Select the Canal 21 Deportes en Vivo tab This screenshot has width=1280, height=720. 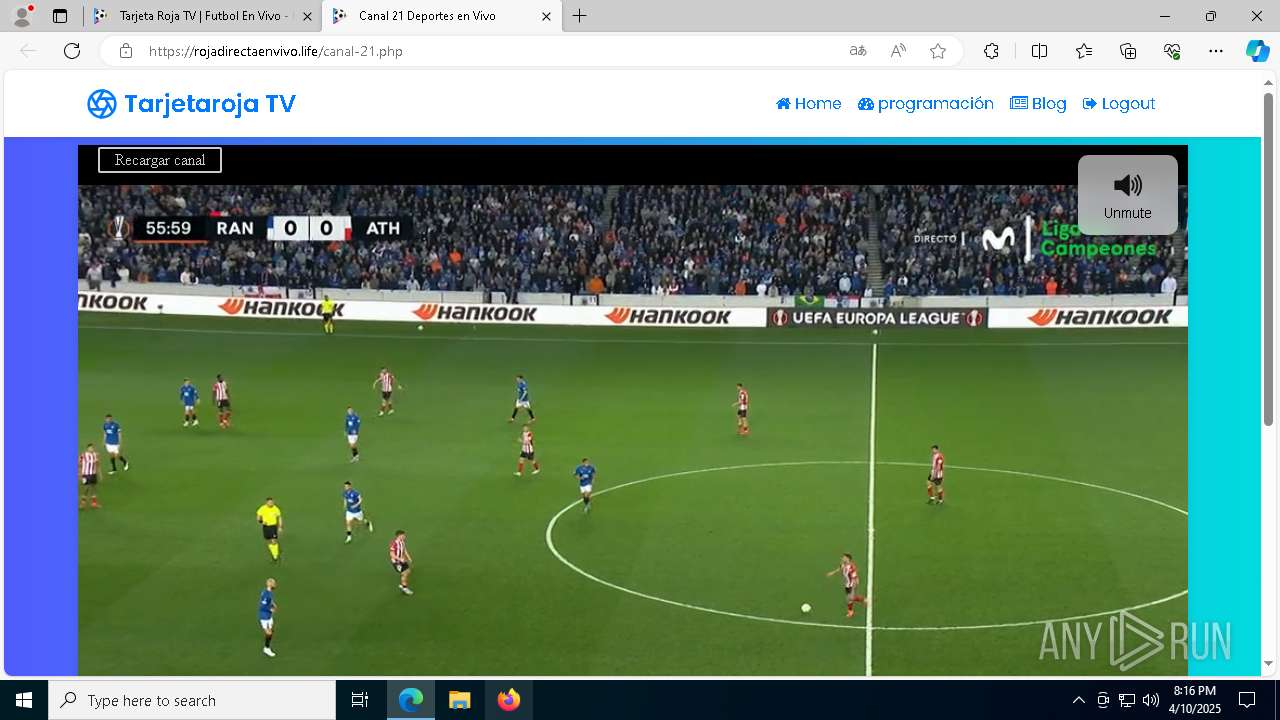441,16
